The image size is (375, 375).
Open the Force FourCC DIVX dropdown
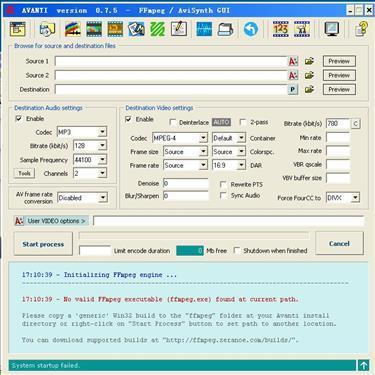pyautogui.click(x=355, y=198)
